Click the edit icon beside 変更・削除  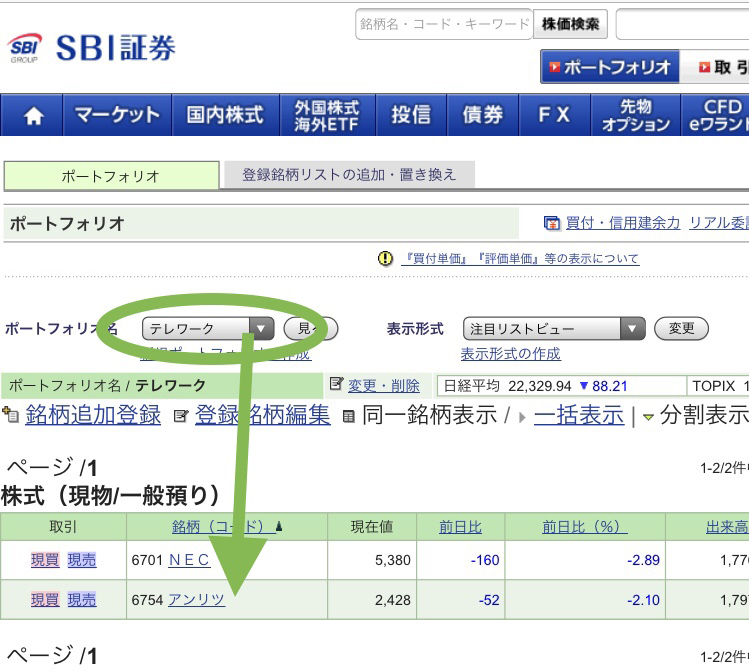(337, 384)
